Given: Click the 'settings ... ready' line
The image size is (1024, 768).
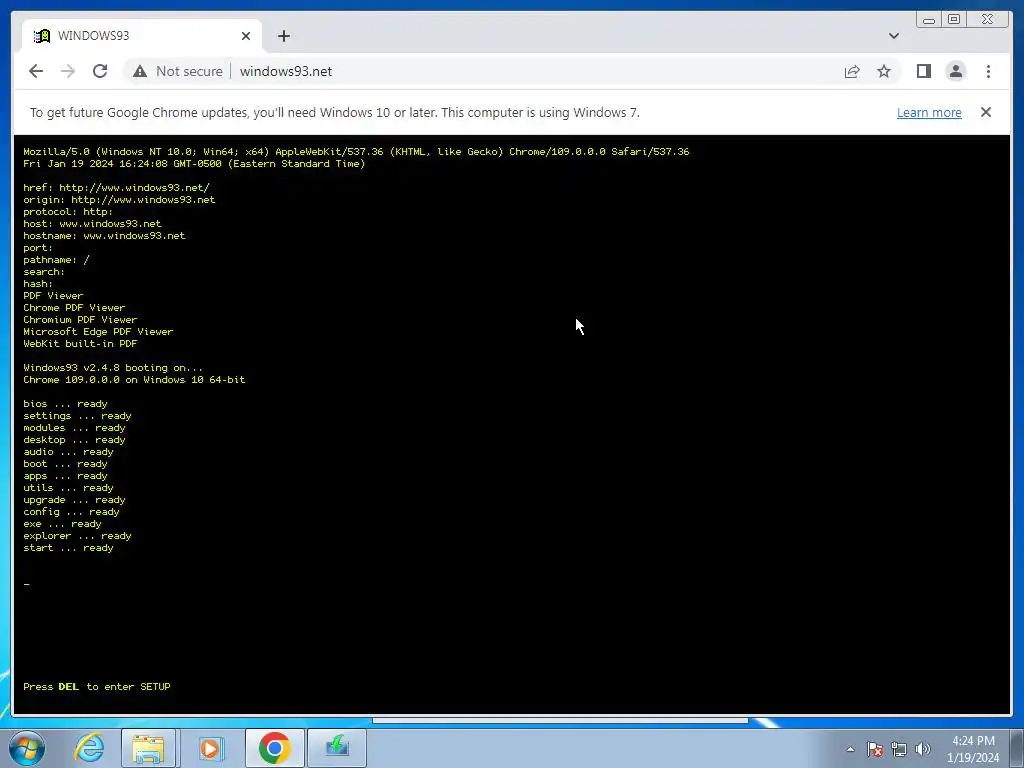Looking at the screenshot, I should [77, 416].
